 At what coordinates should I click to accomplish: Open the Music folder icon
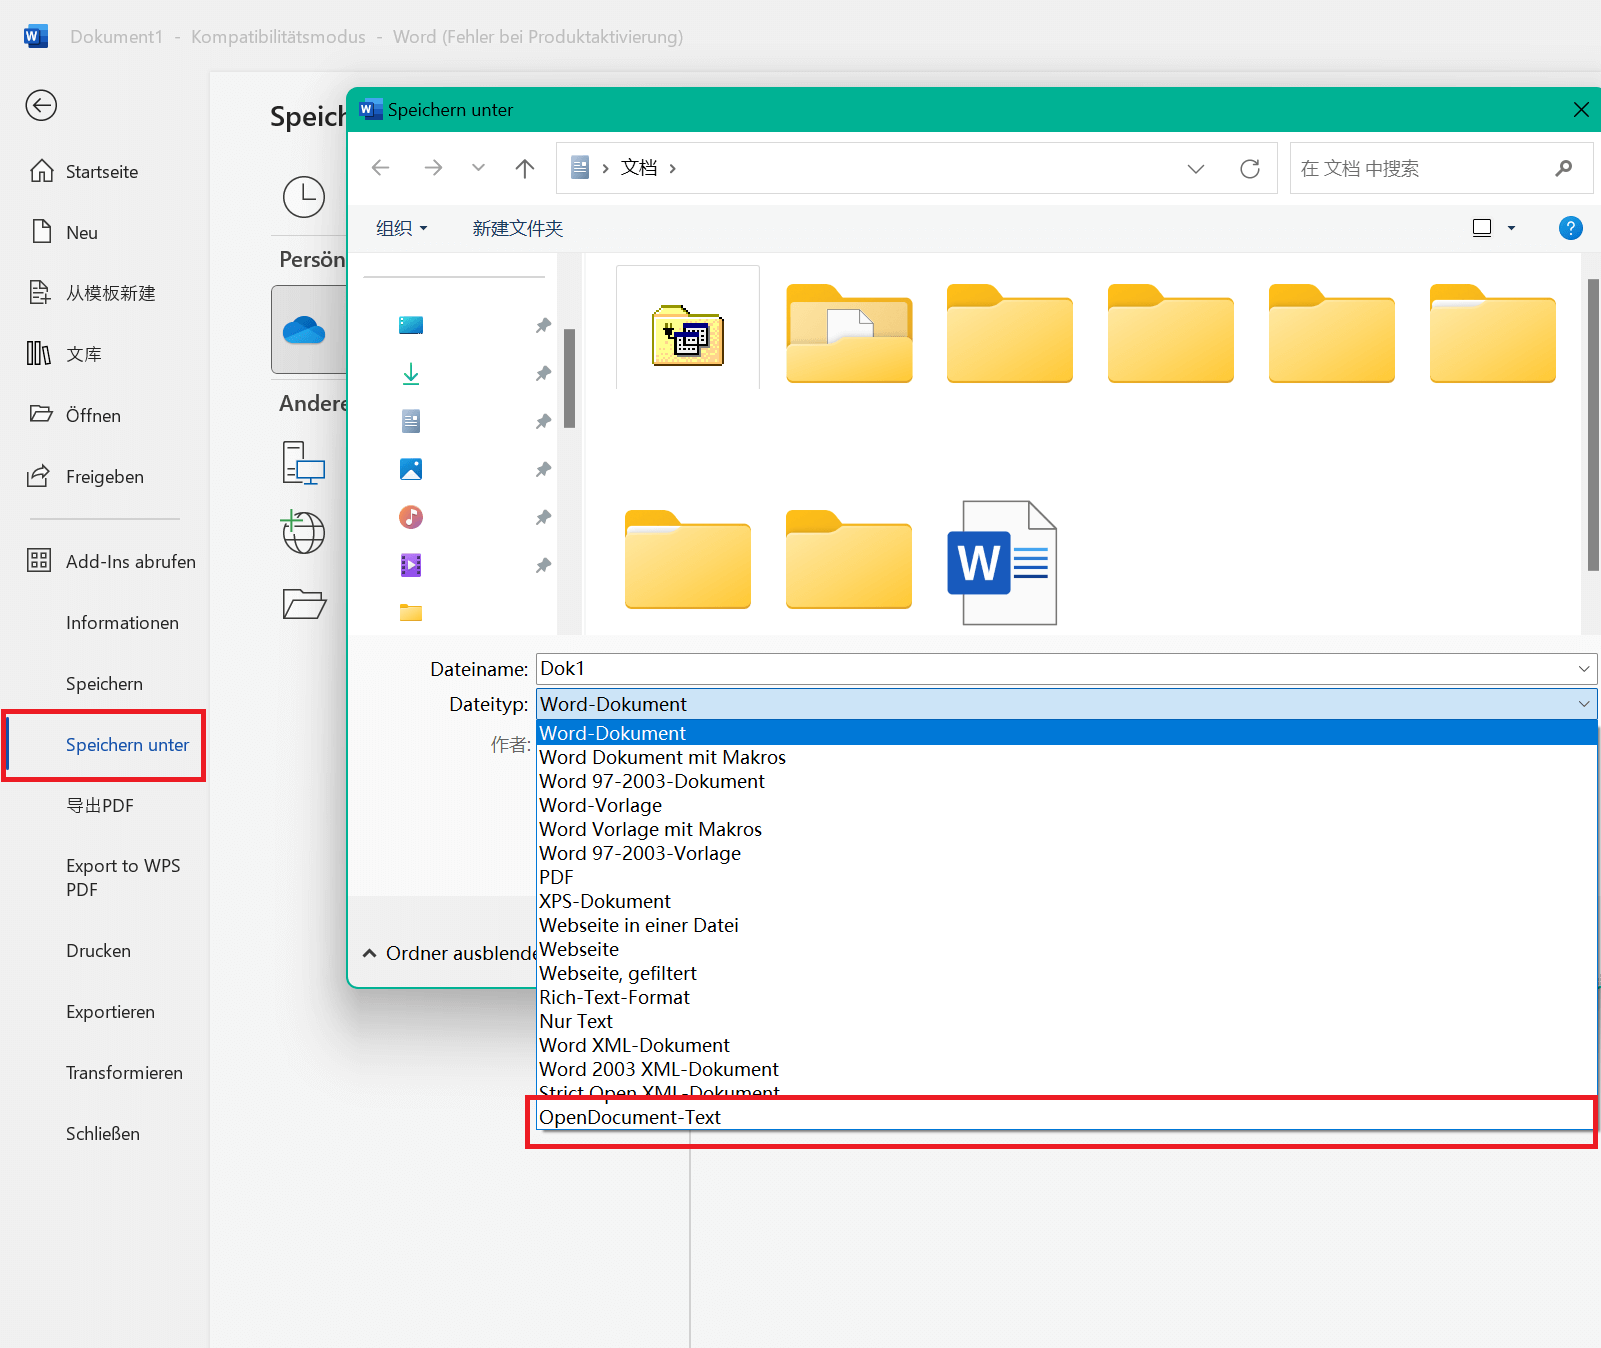(x=410, y=517)
